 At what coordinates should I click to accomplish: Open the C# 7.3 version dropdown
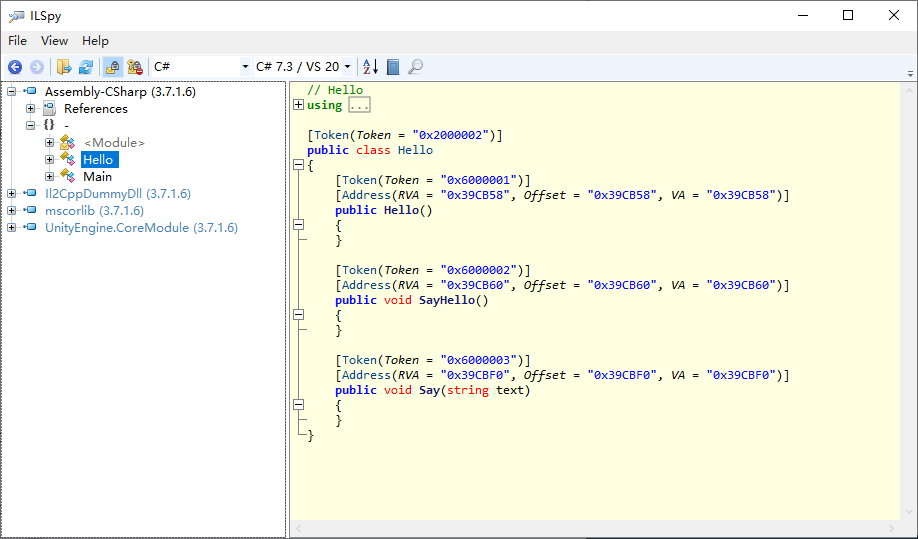[x=303, y=67]
